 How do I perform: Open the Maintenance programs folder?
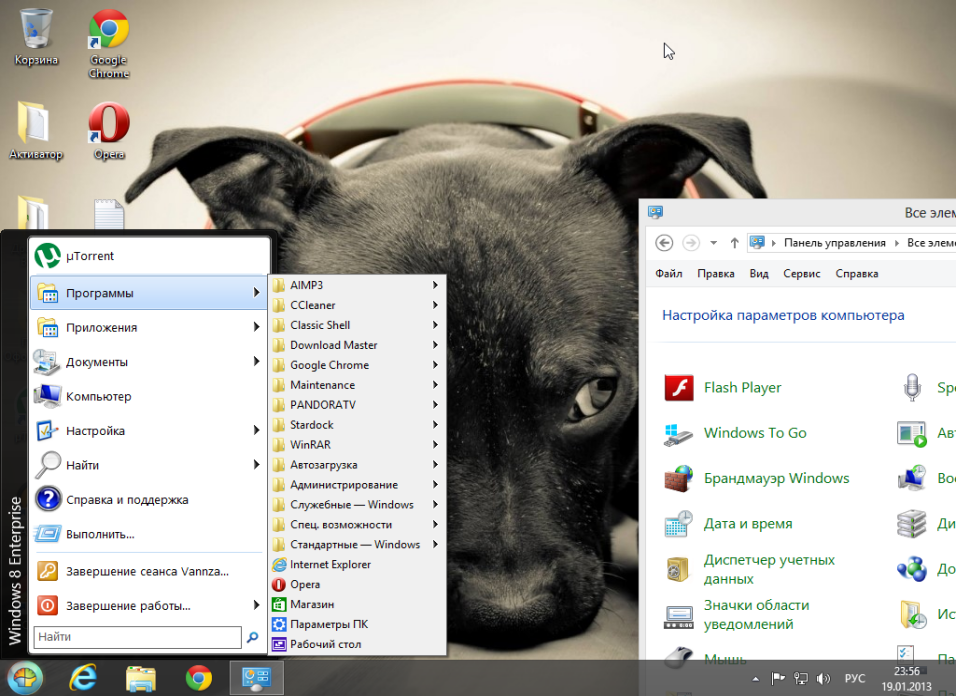point(357,385)
